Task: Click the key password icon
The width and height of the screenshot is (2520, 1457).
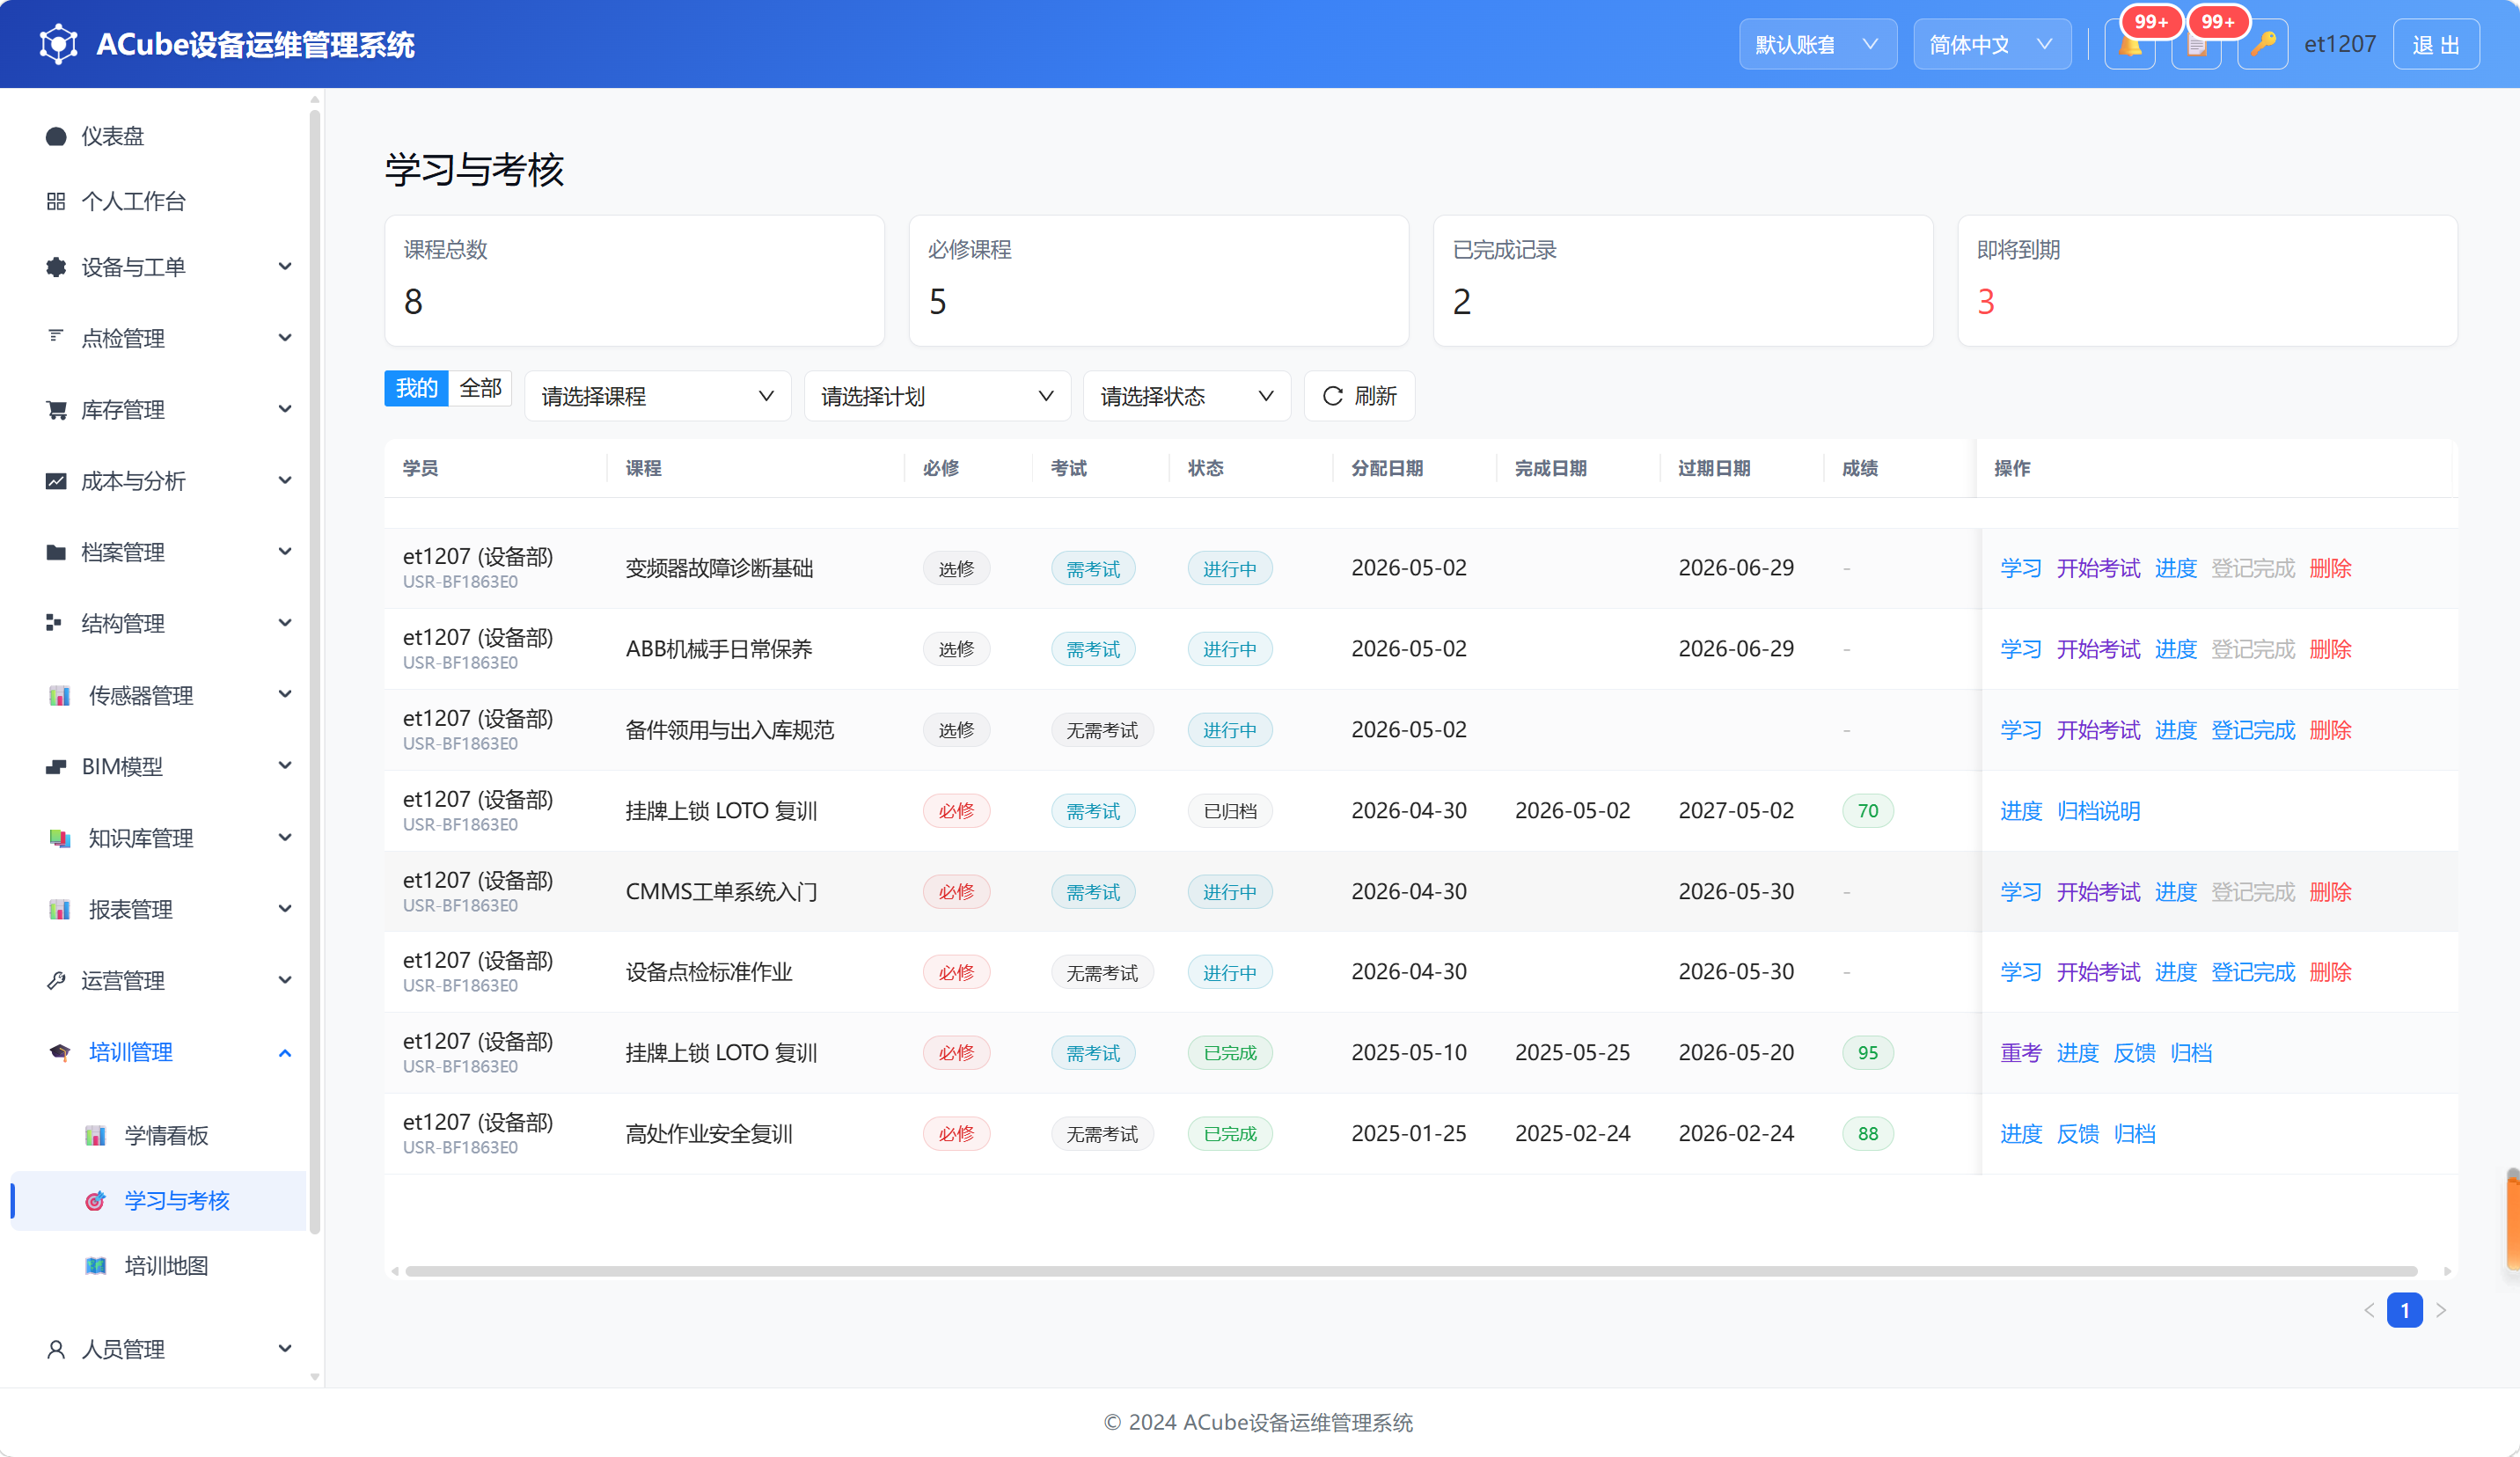Action: click(x=2262, y=45)
